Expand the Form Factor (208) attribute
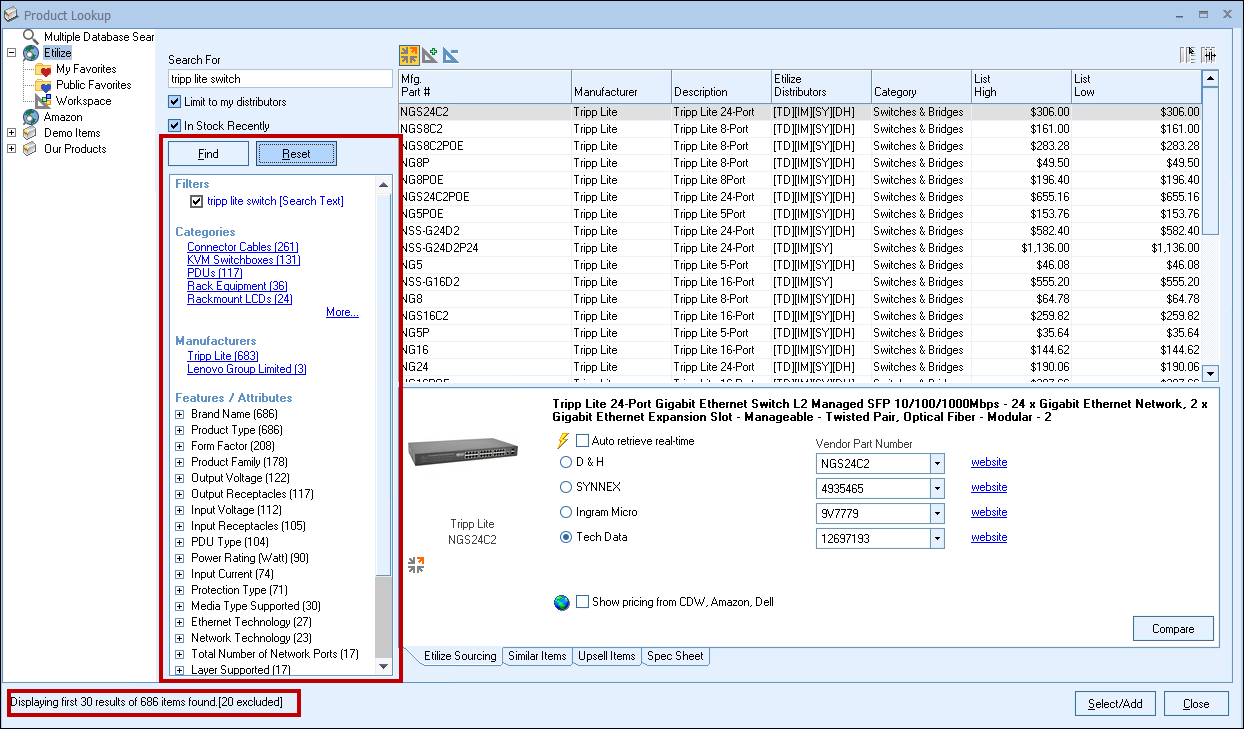The width and height of the screenshot is (1244, 729). click(180, 446)
